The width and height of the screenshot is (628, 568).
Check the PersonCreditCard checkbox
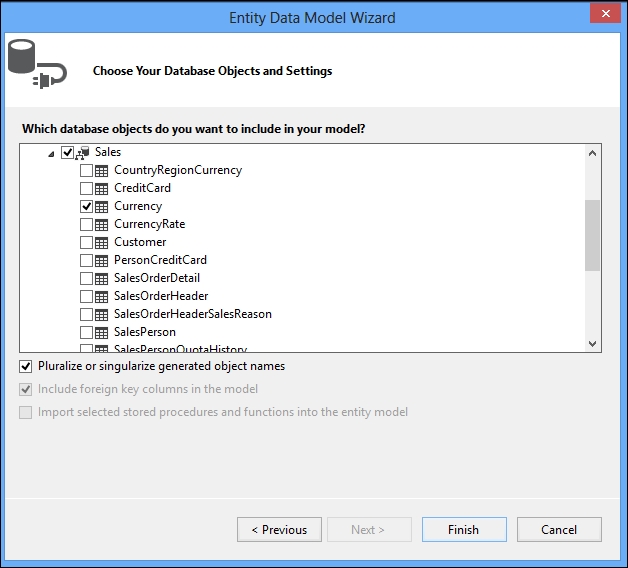click(x=86, y=260)
